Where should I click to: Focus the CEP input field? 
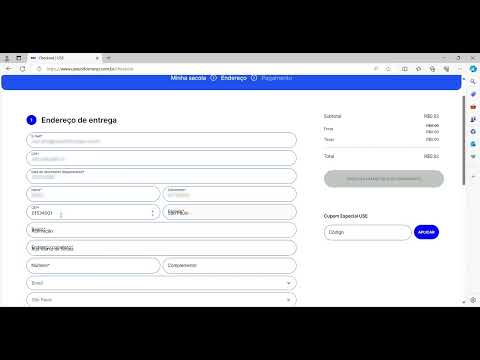pyautogui.click(x=93, y=212)
